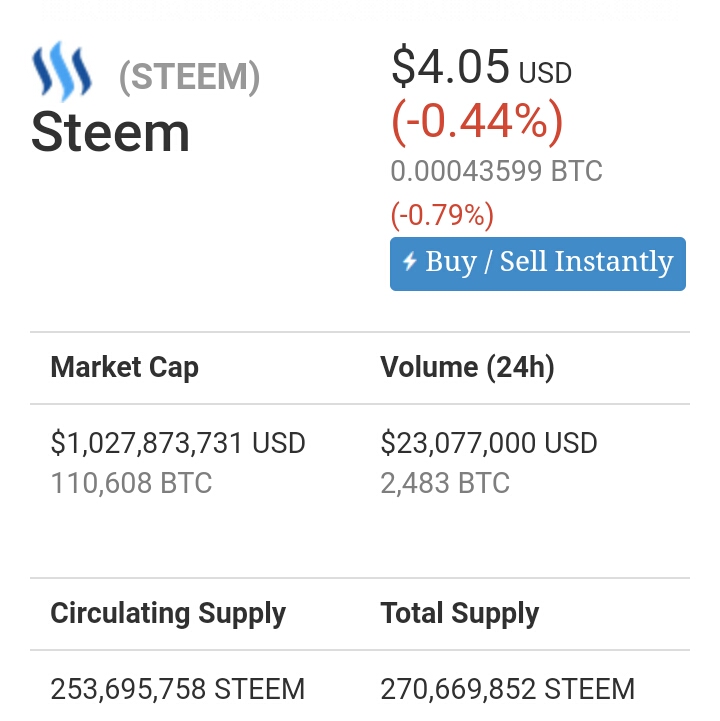The image size is (720, 721).
Task: Select the 0.00043599 BTC price
Action: pos(496,171)
